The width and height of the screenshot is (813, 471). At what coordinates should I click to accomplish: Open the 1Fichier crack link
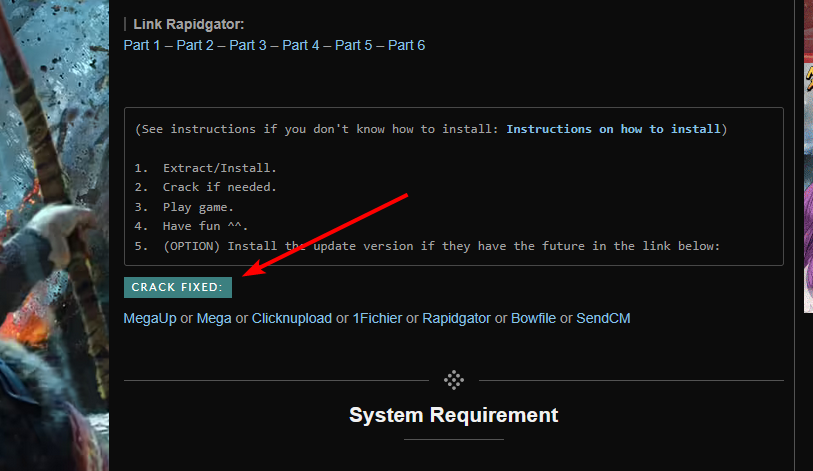pyautogui.click(x=377, y=318)
